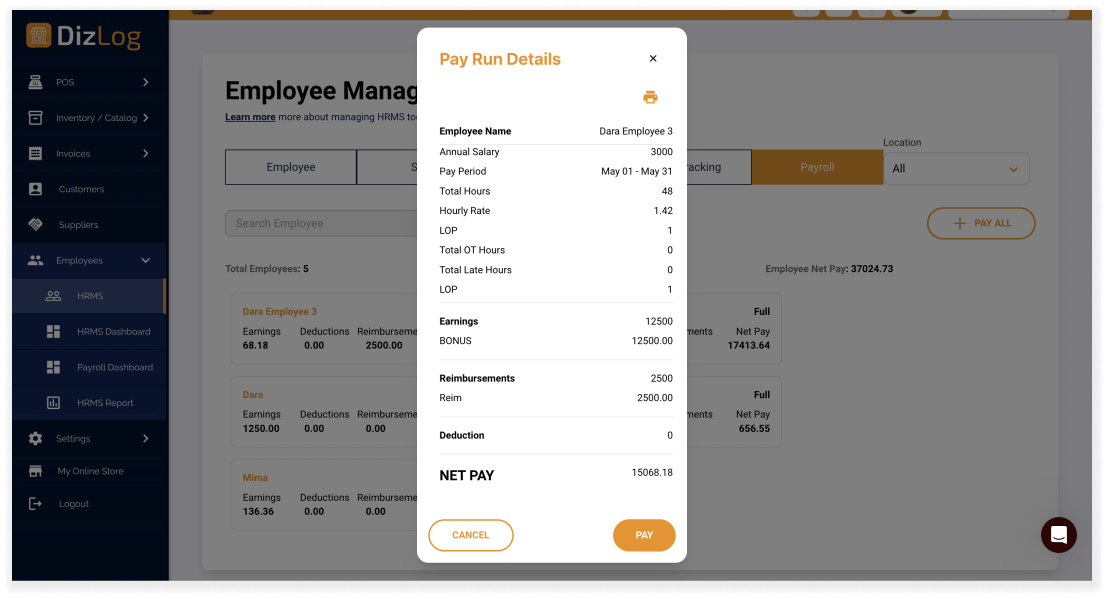
Task: Collapse the Employees menu chevron
Action: point(146,261)
